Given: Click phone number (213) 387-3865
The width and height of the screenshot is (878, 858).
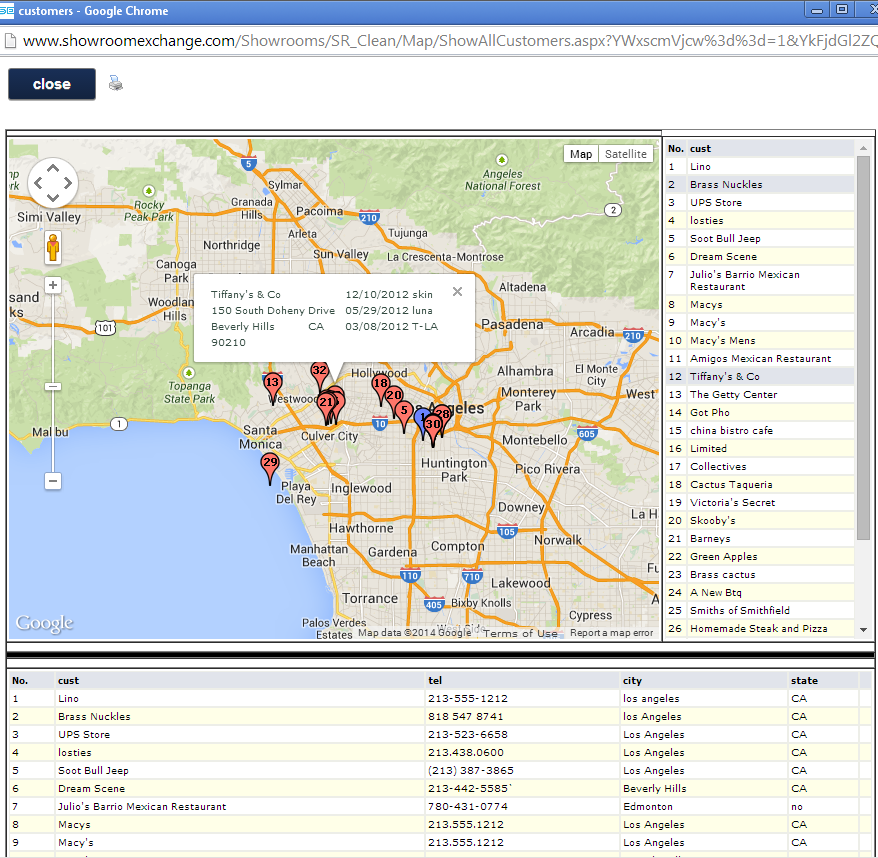Looking at the screenshot, I should [471, 771].
